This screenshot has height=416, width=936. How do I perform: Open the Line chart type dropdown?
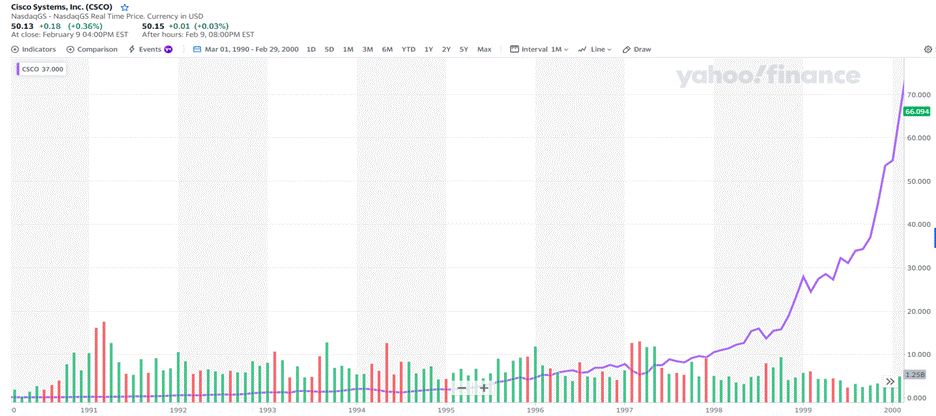pos(595,50)
